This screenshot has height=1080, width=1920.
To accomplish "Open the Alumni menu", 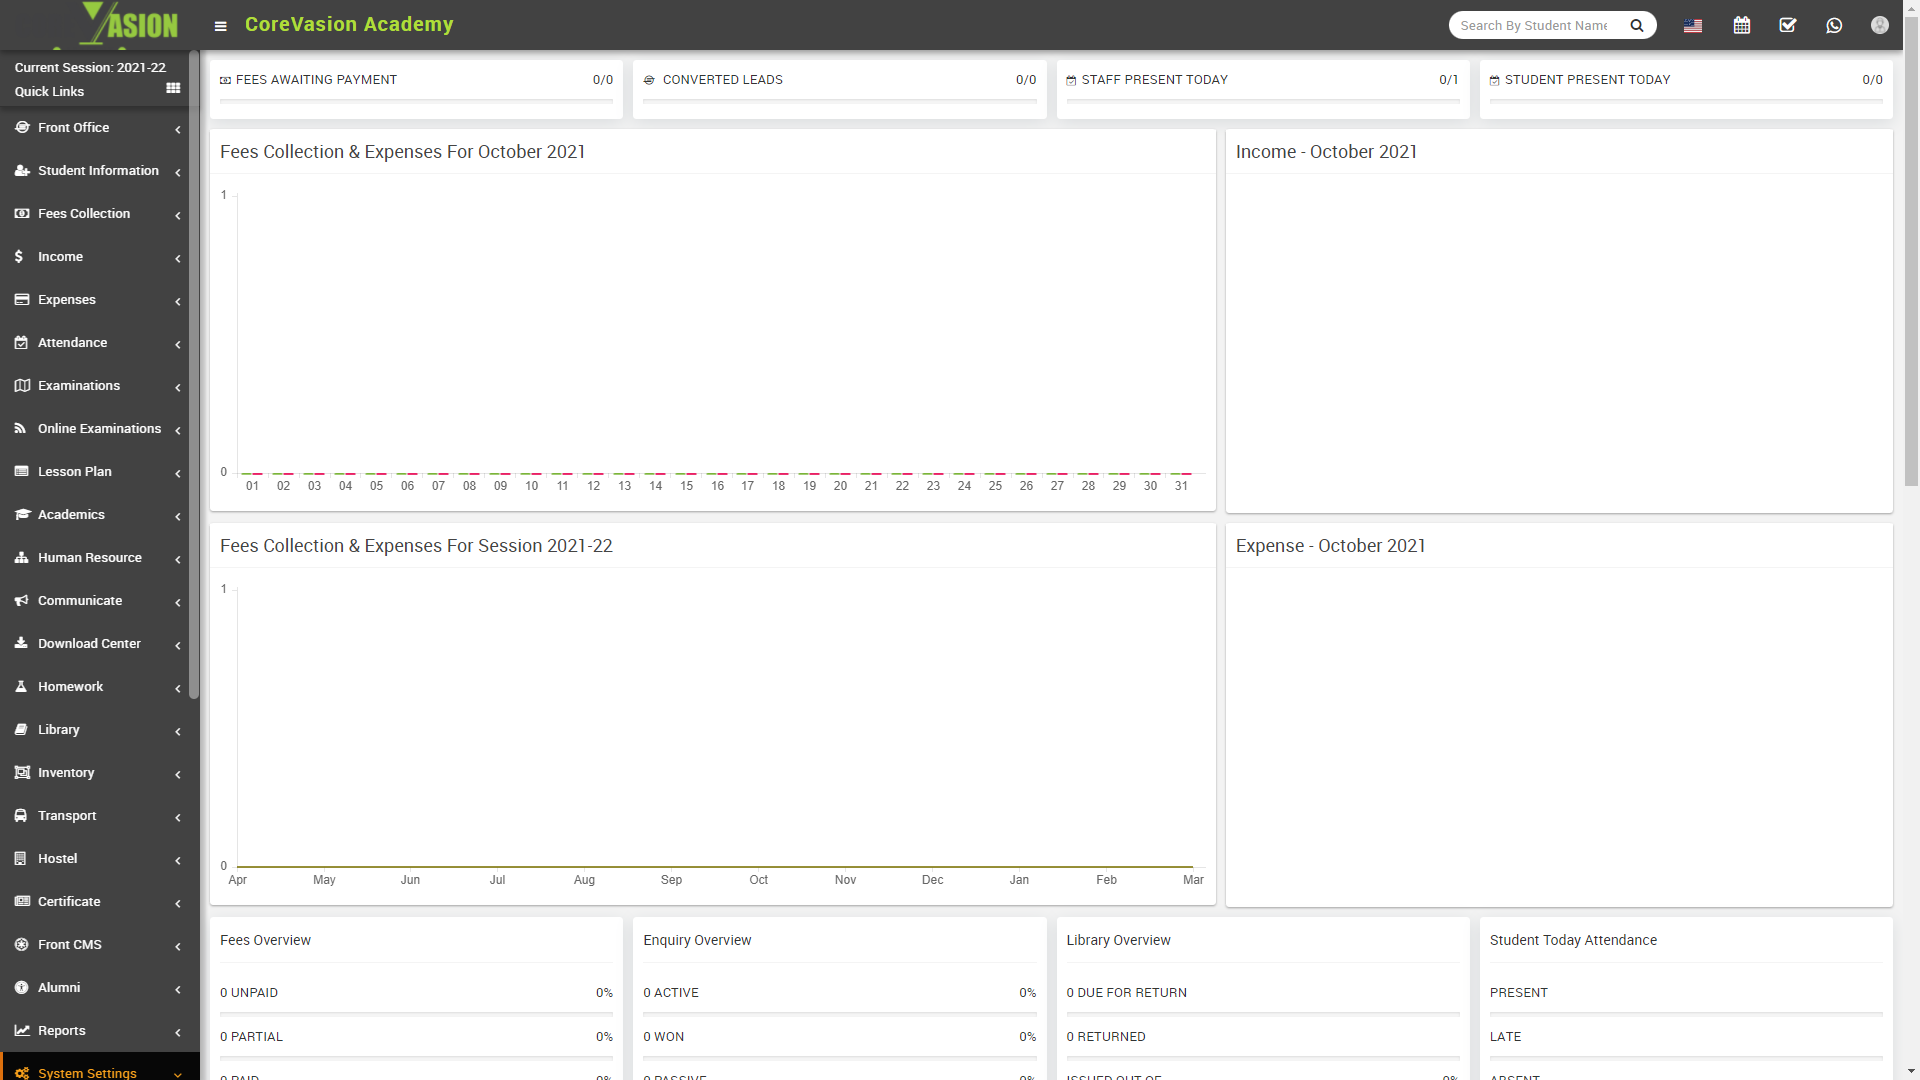I will (98, 987).
